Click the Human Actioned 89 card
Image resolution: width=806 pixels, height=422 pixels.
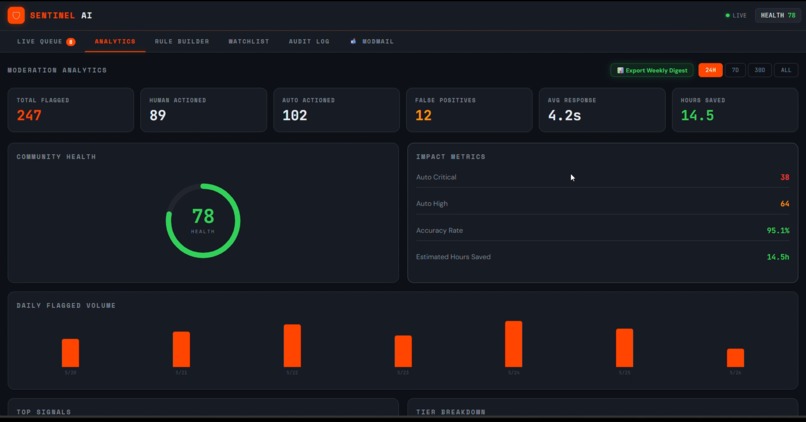pos(204,109)
